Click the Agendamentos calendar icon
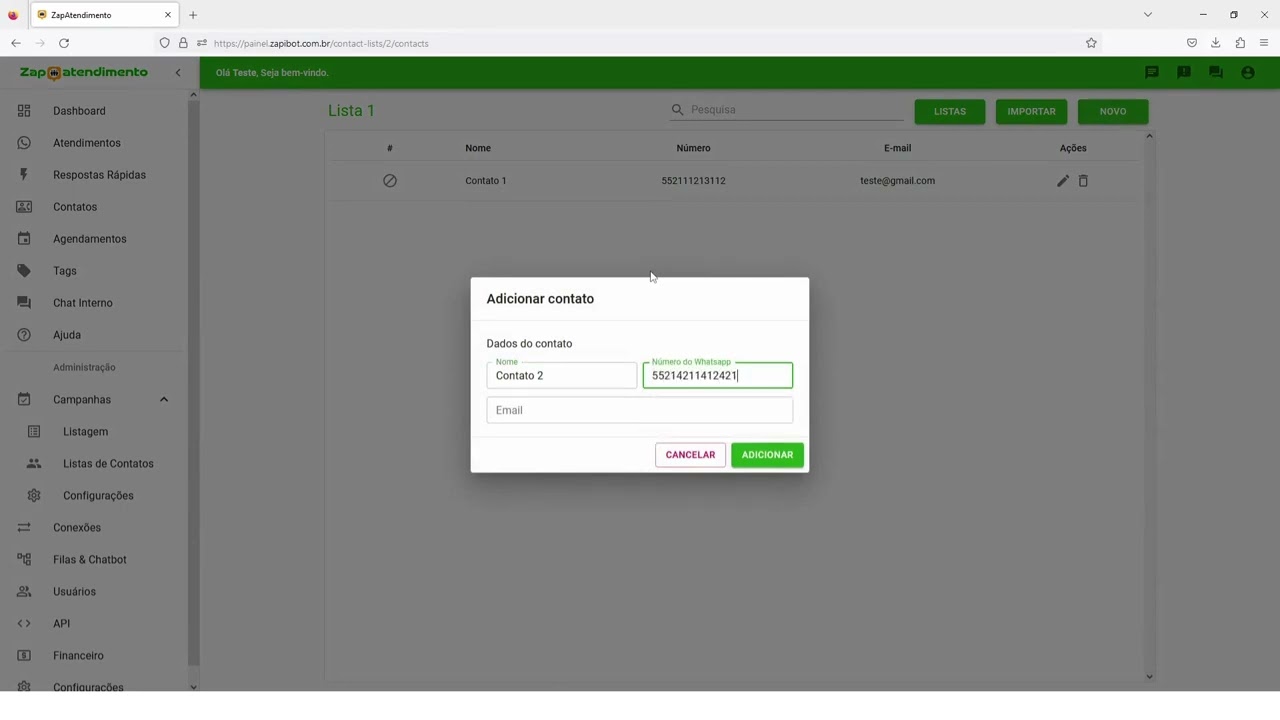1280x720 pixels. pyautogui.click(x=24, y=239)
